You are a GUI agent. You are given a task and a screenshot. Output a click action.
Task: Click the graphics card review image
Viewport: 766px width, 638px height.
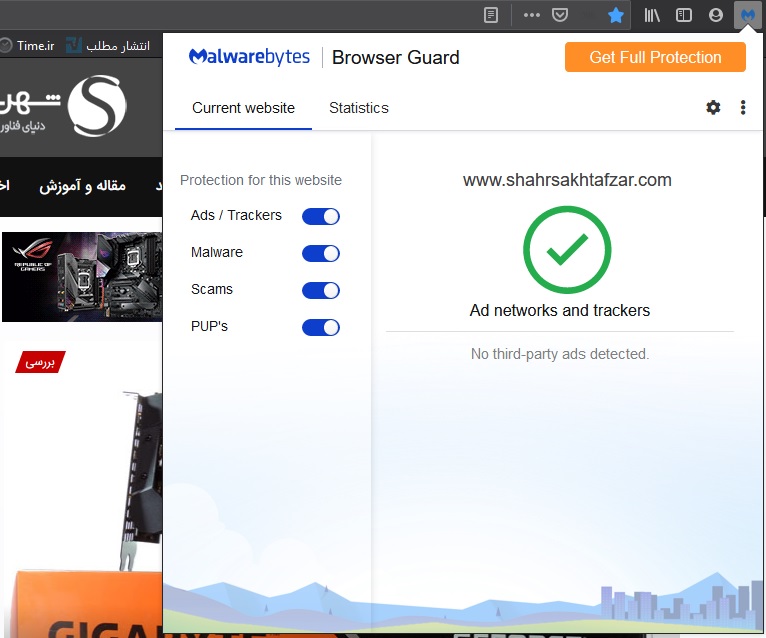pos(82,513)
